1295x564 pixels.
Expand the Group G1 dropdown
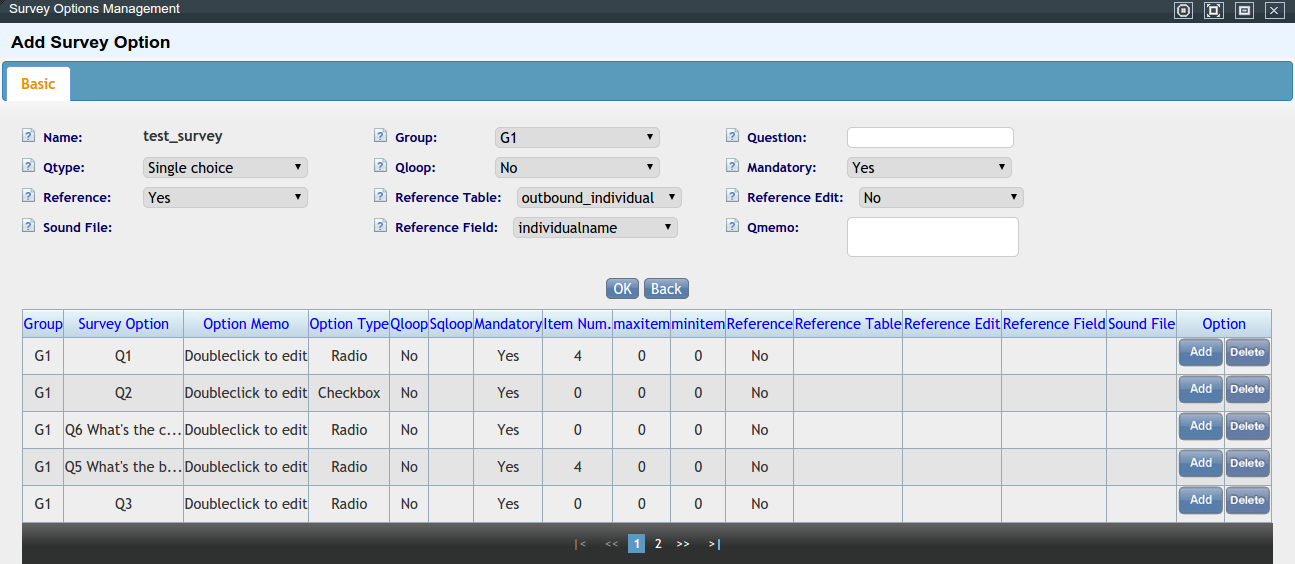pos(577,138)
